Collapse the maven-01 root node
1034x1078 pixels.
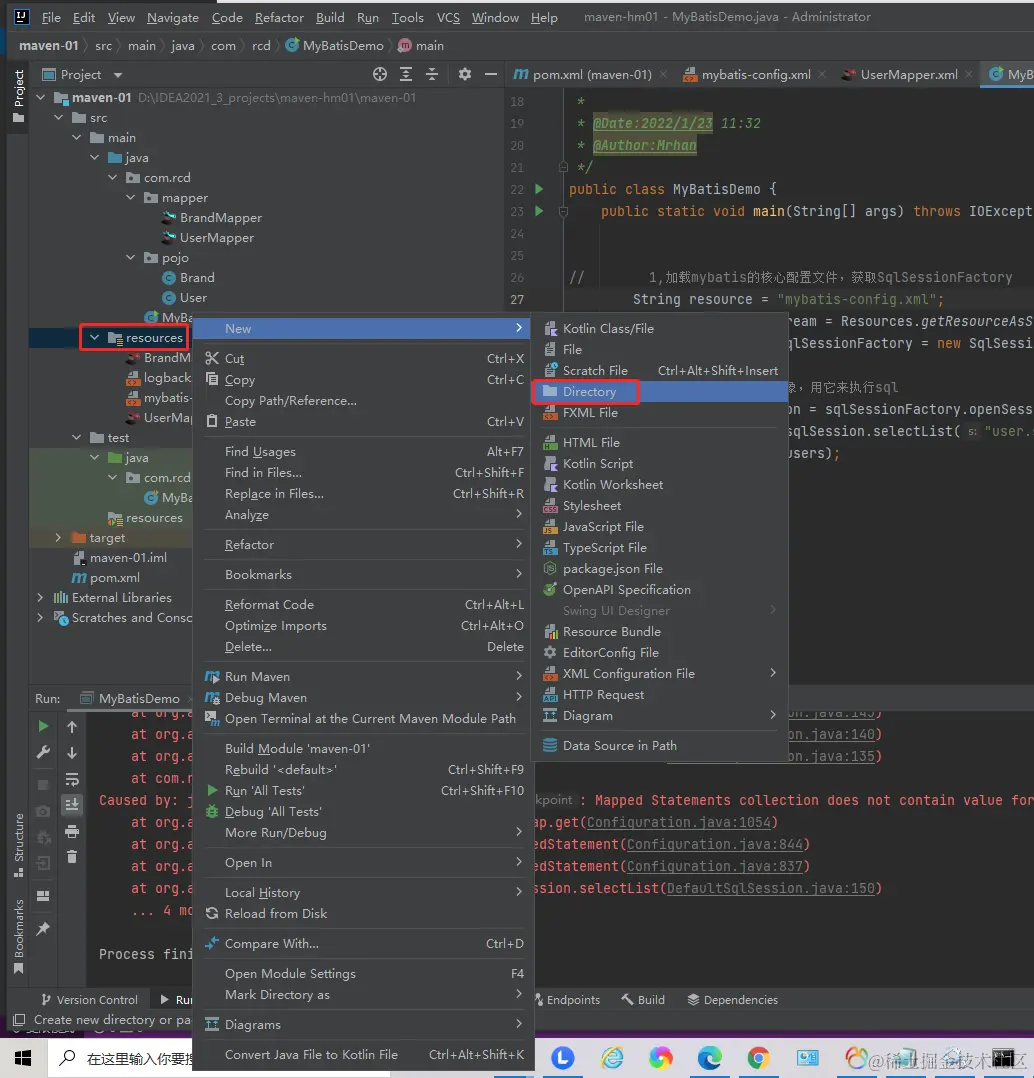(41, 98)
